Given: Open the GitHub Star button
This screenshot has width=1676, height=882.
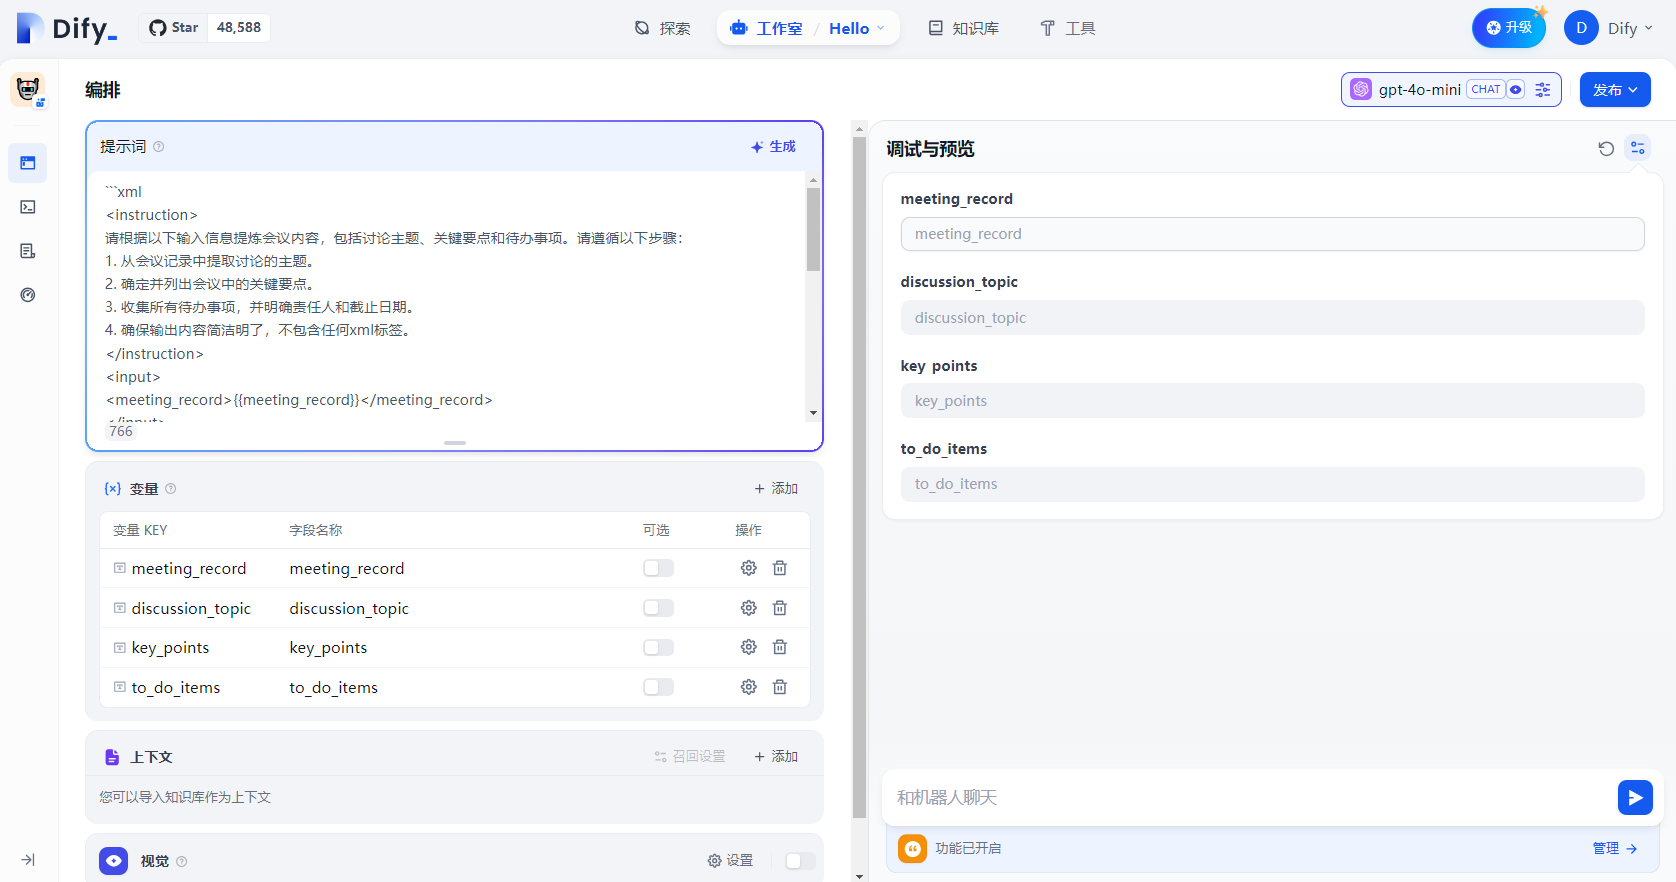Looking at the screenshot, I should (174, 28).
